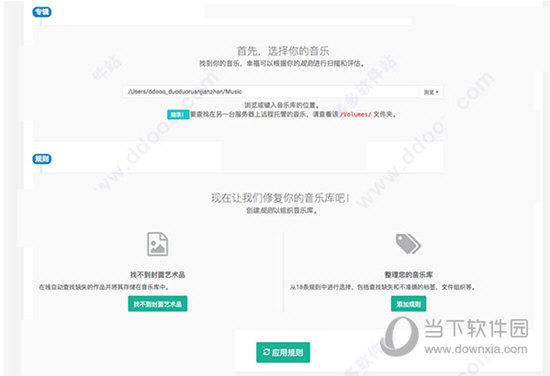
Task: Open the 浏览 browse dropdown
Action: point(431,92)
